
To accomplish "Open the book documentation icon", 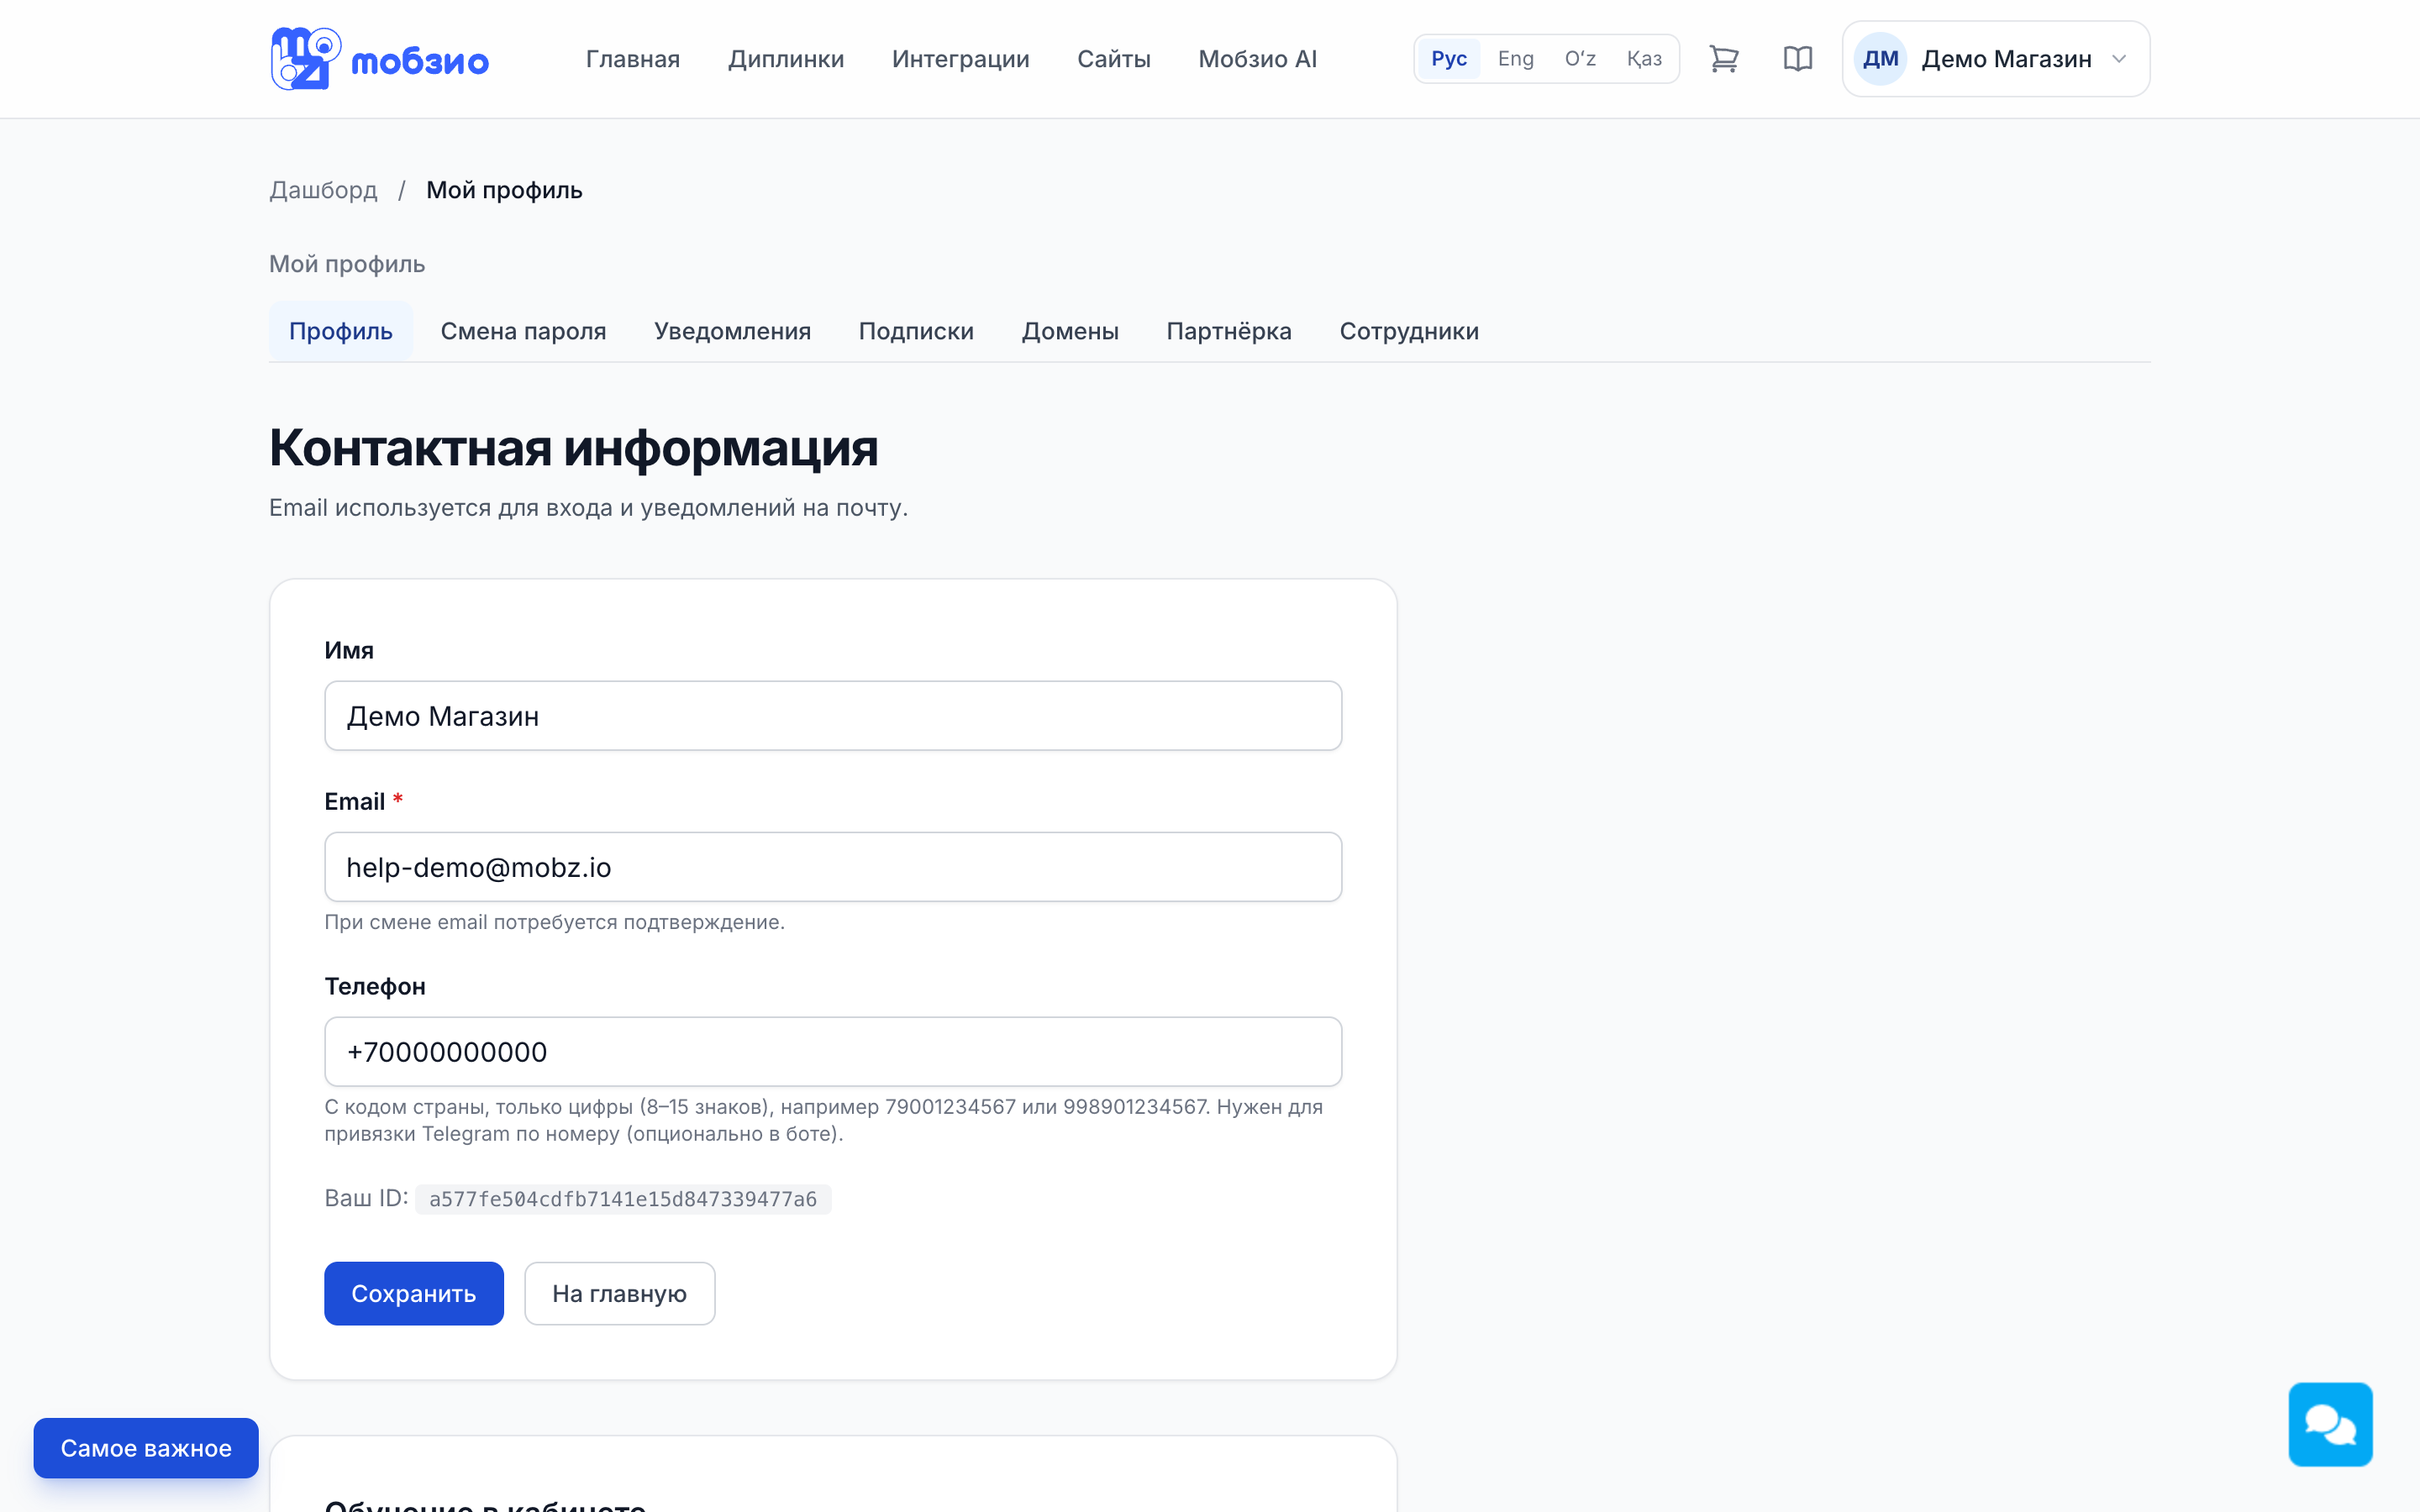I will (x=1797, y=59).
